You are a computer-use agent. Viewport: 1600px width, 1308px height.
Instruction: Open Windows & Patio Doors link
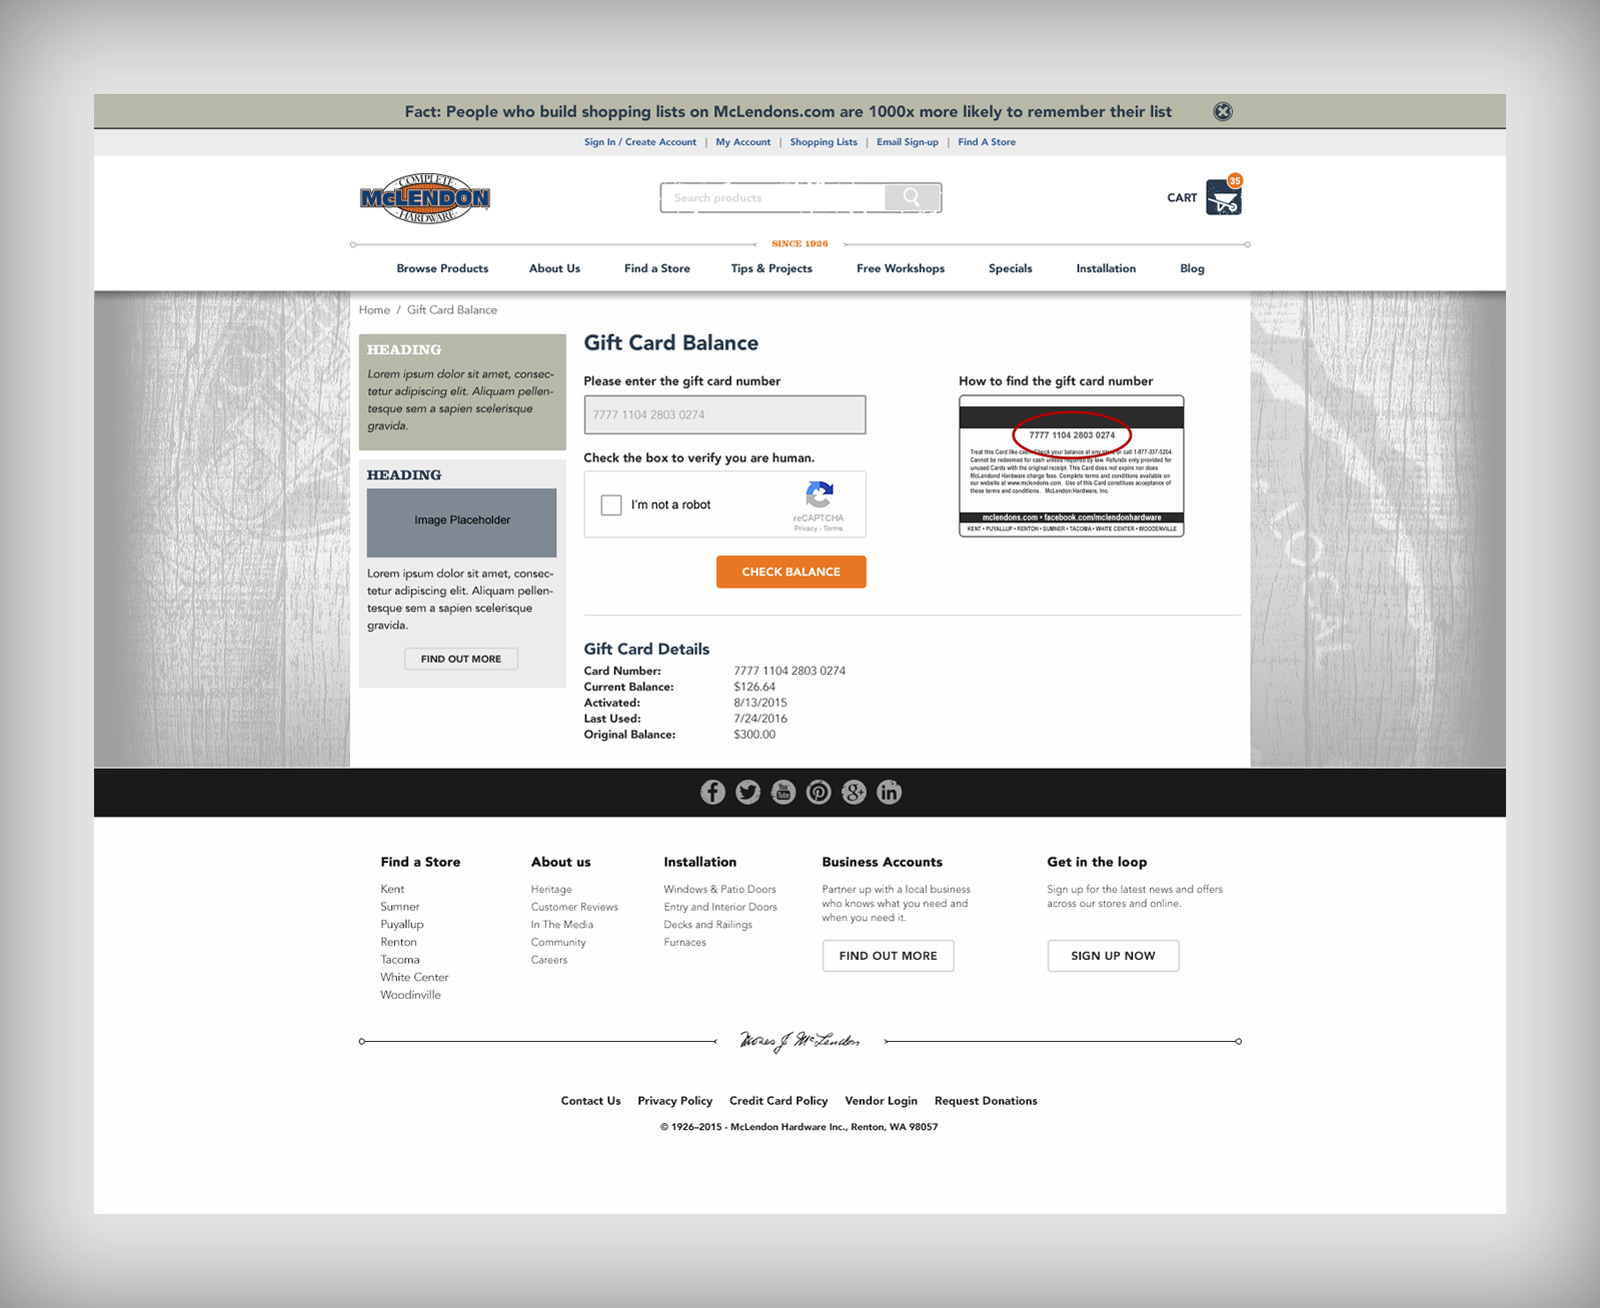(x=720, y=889)
